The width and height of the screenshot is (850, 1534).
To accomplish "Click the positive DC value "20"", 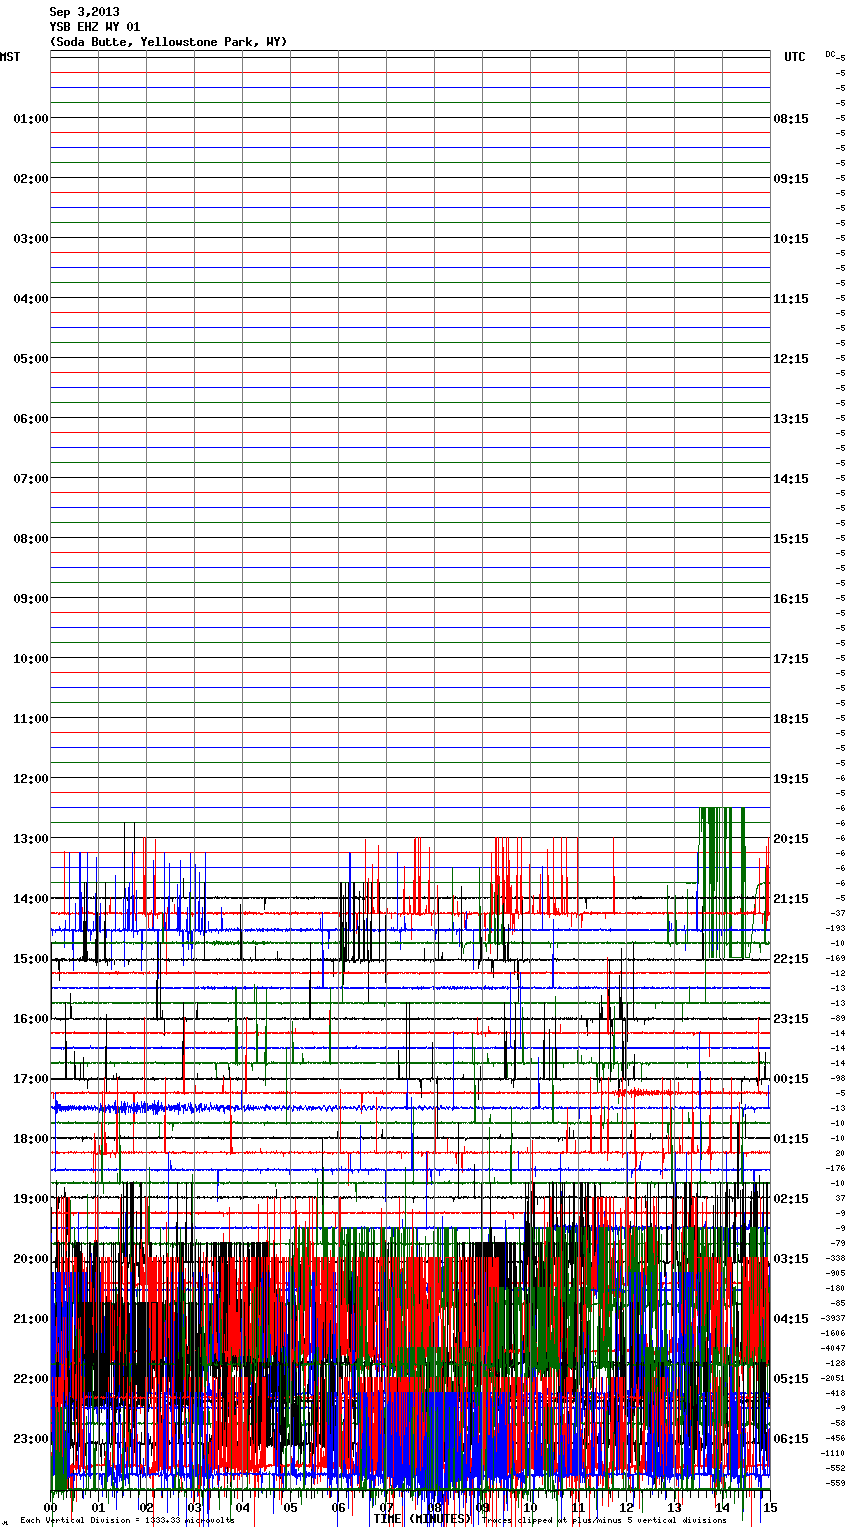I will coord(840,1153).
